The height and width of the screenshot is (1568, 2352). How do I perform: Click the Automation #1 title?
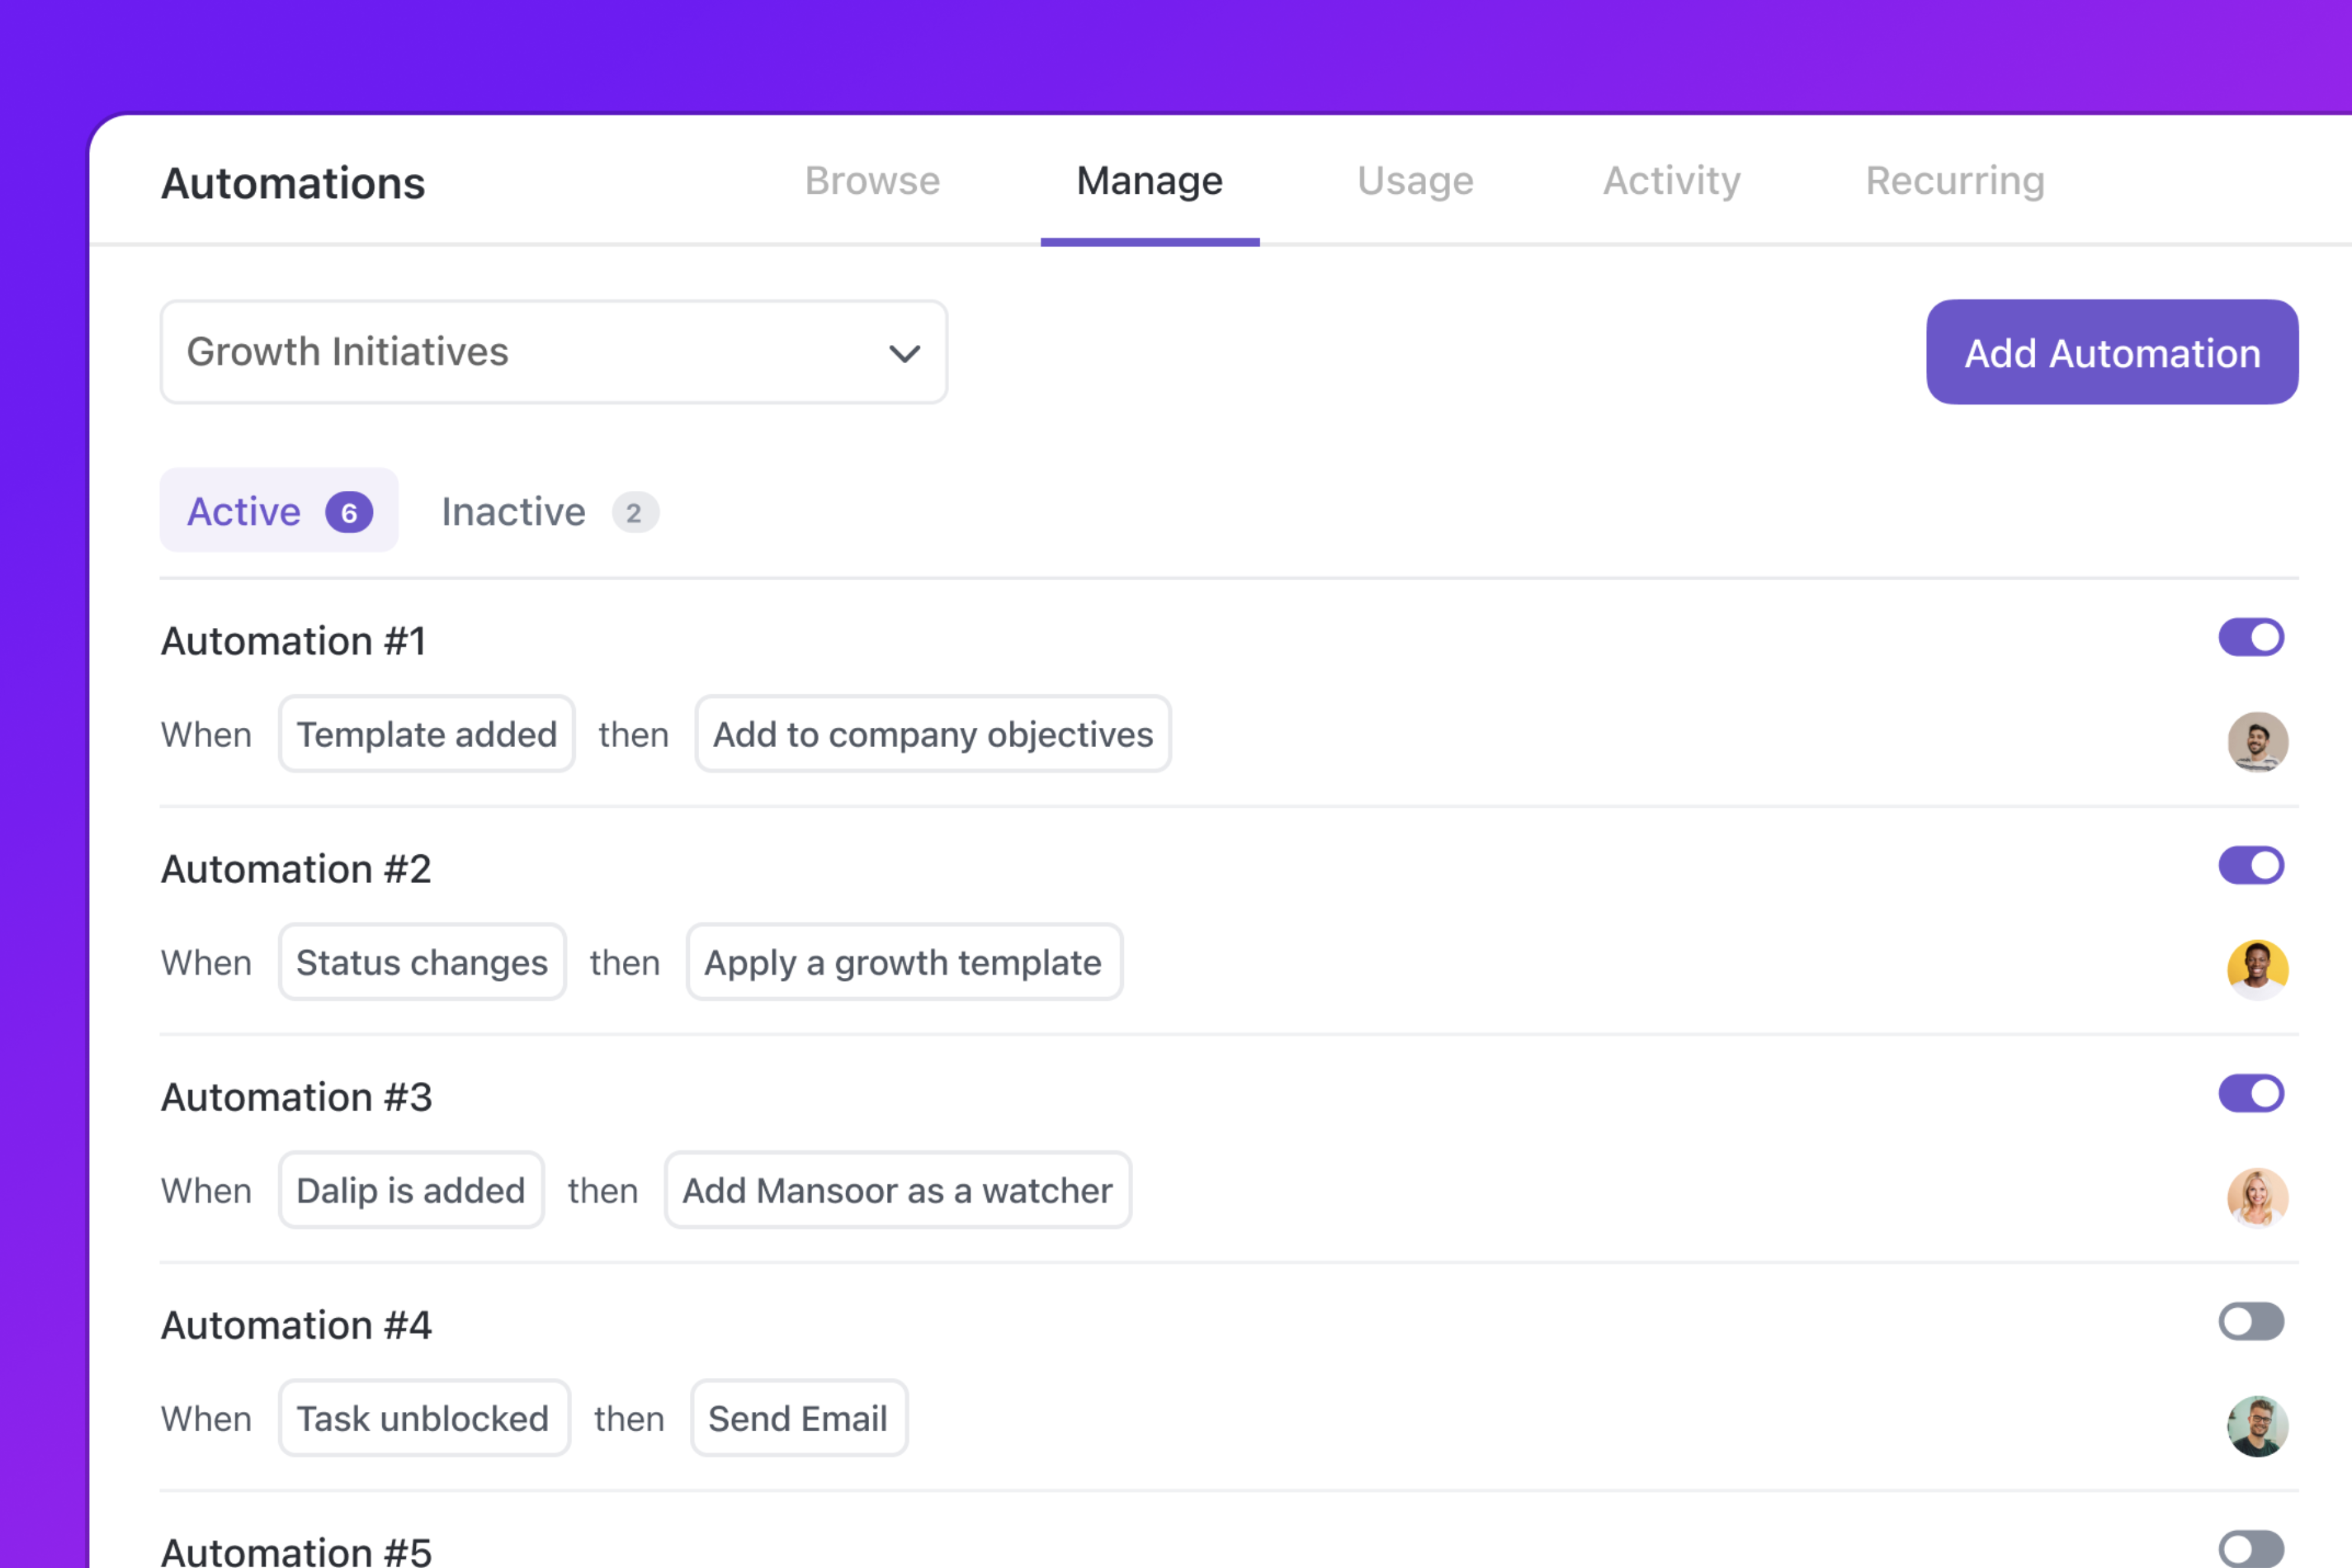pos(294,641)
